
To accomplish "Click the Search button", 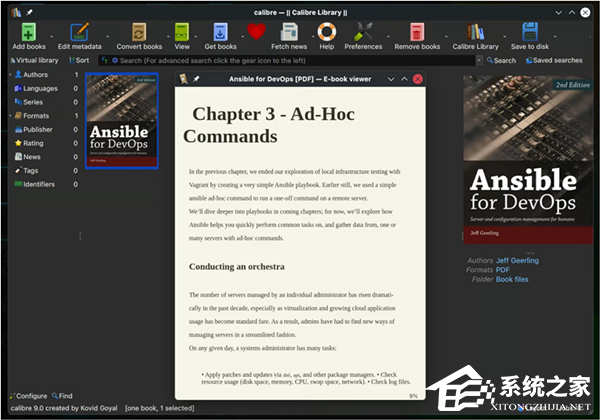I will [501, 60].
